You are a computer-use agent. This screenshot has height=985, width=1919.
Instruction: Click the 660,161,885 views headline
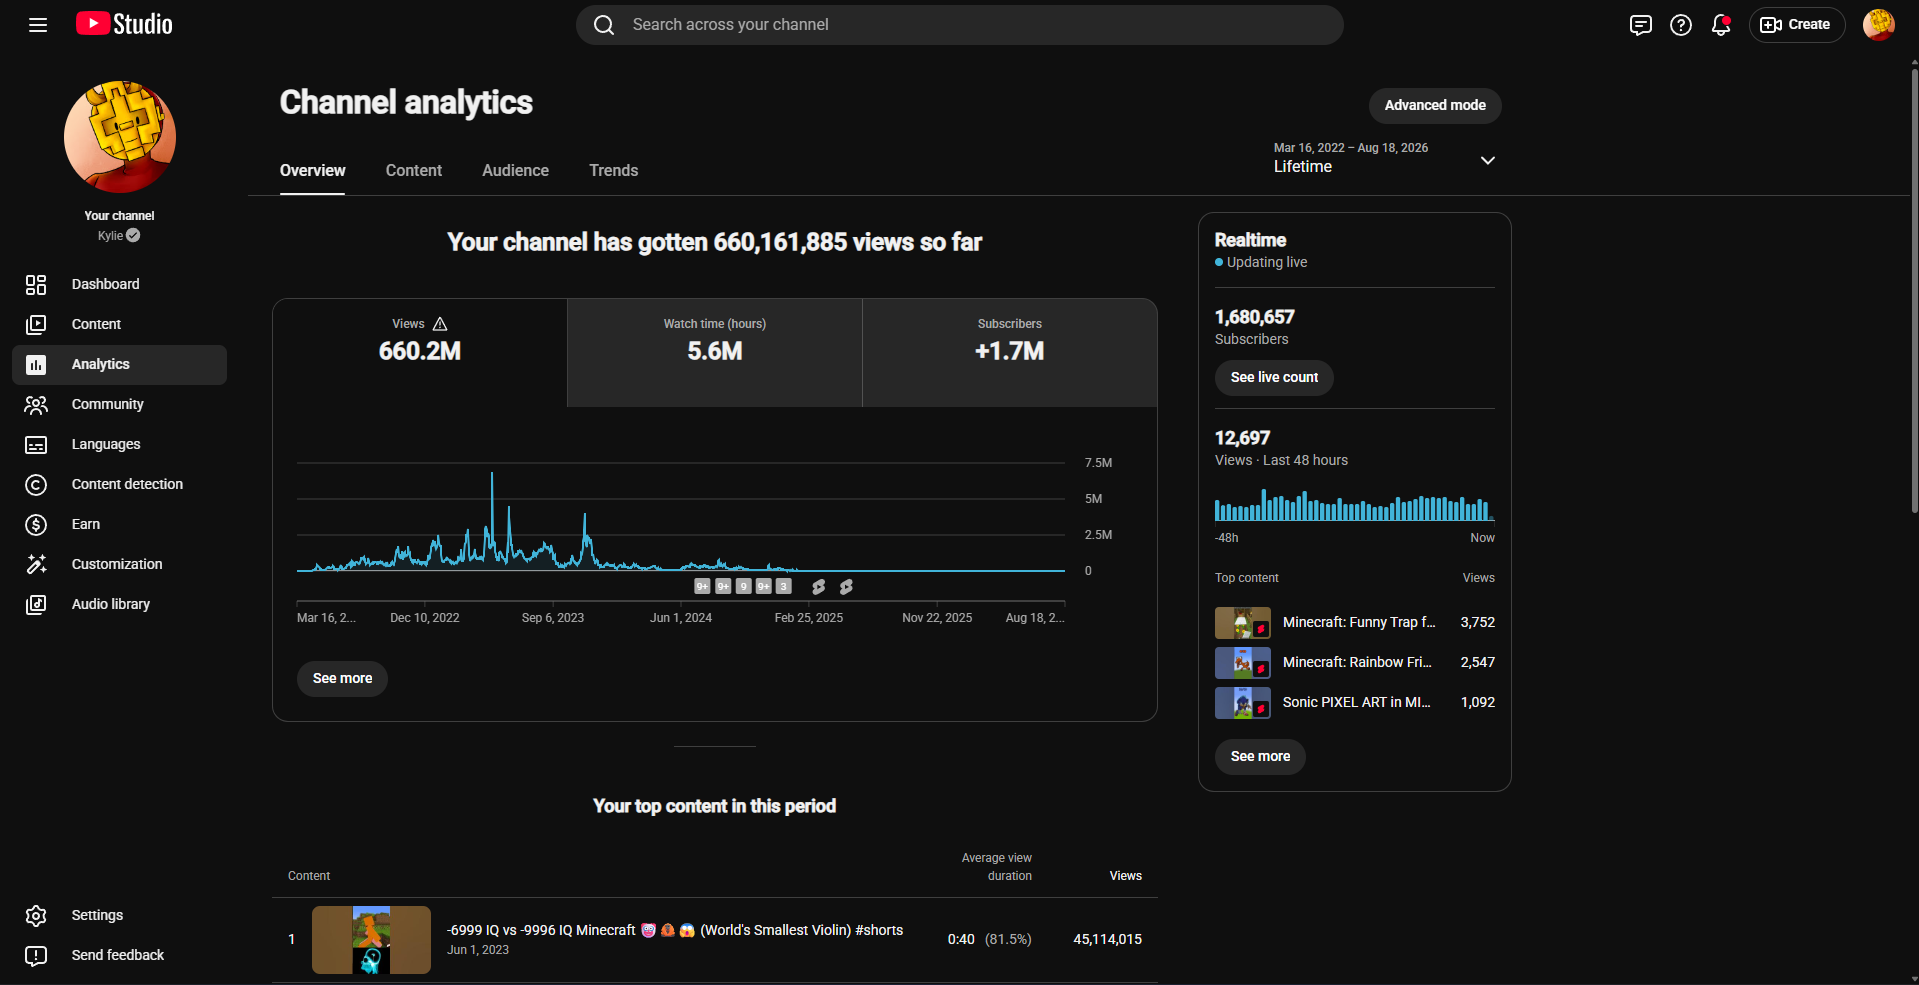point(714,242)
